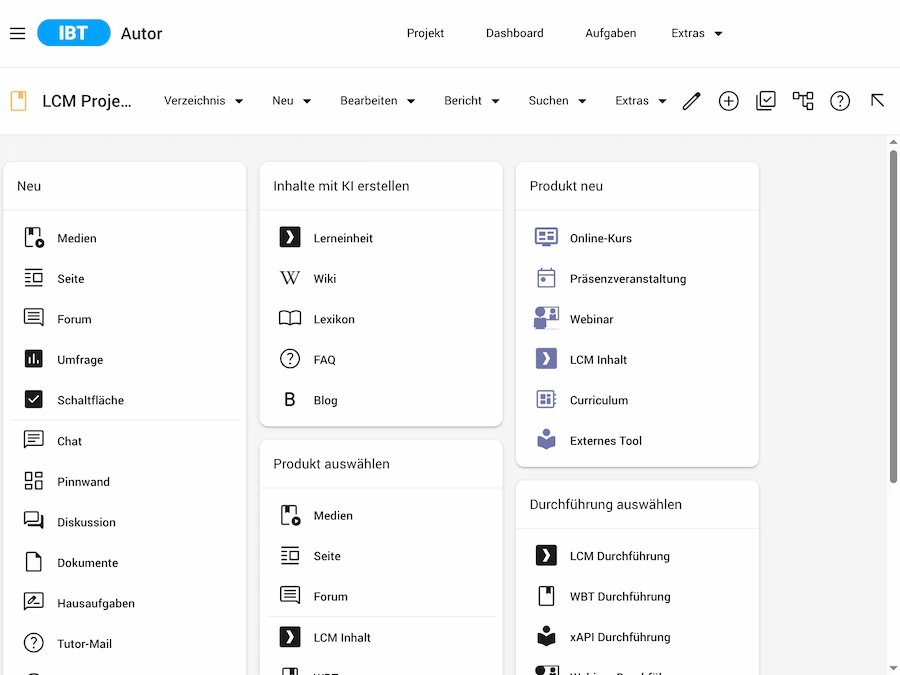Open the Neu dropdown in toolbar

point(291,101)
